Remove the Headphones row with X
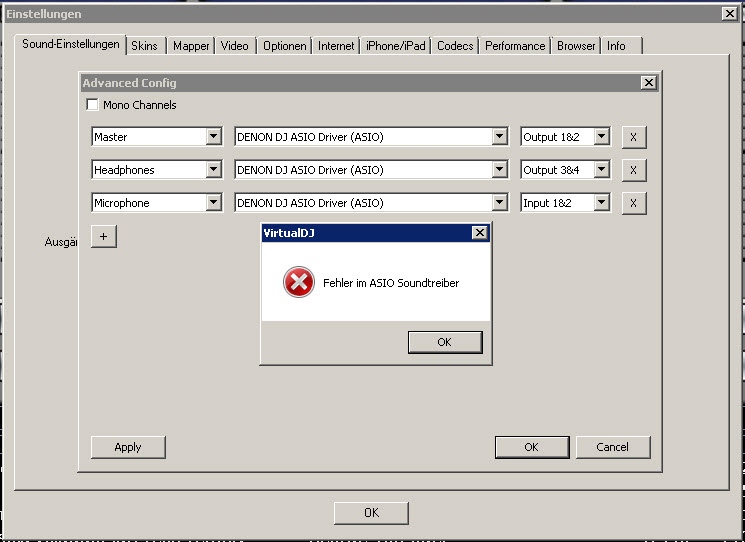Screen dimensions: 745x542 (x=634, y=170)
